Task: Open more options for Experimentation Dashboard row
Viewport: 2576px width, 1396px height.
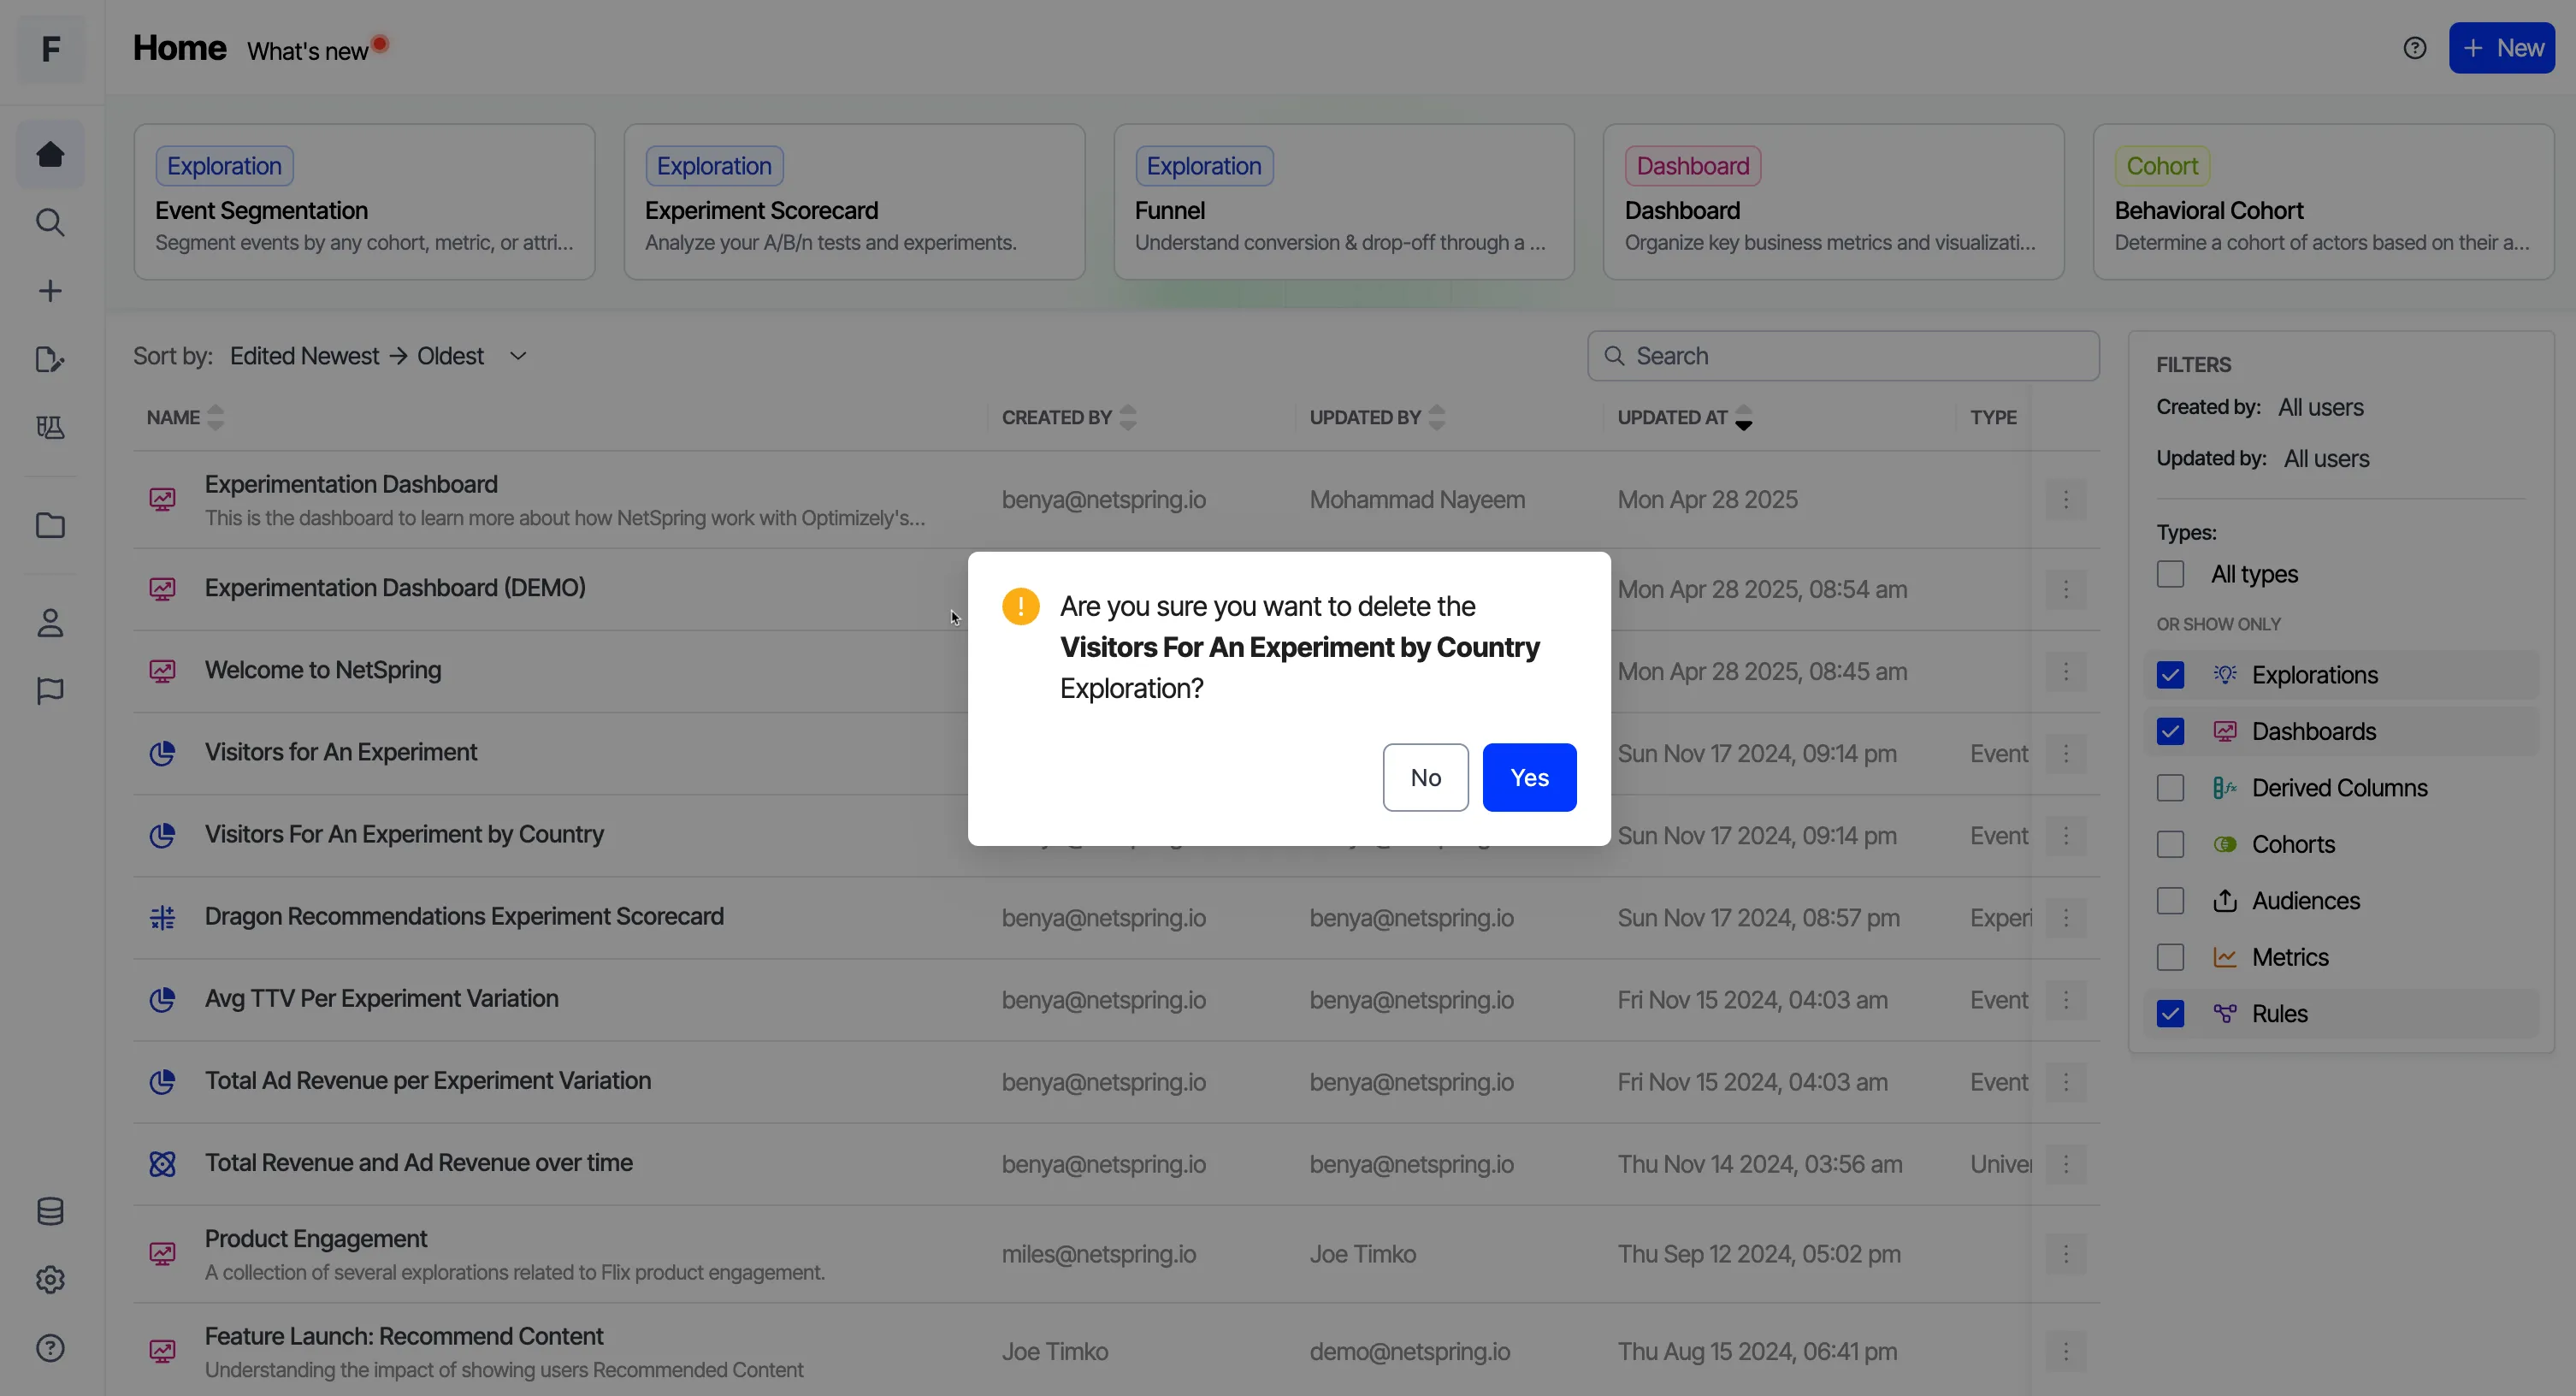Action: tap(2066, 499)
